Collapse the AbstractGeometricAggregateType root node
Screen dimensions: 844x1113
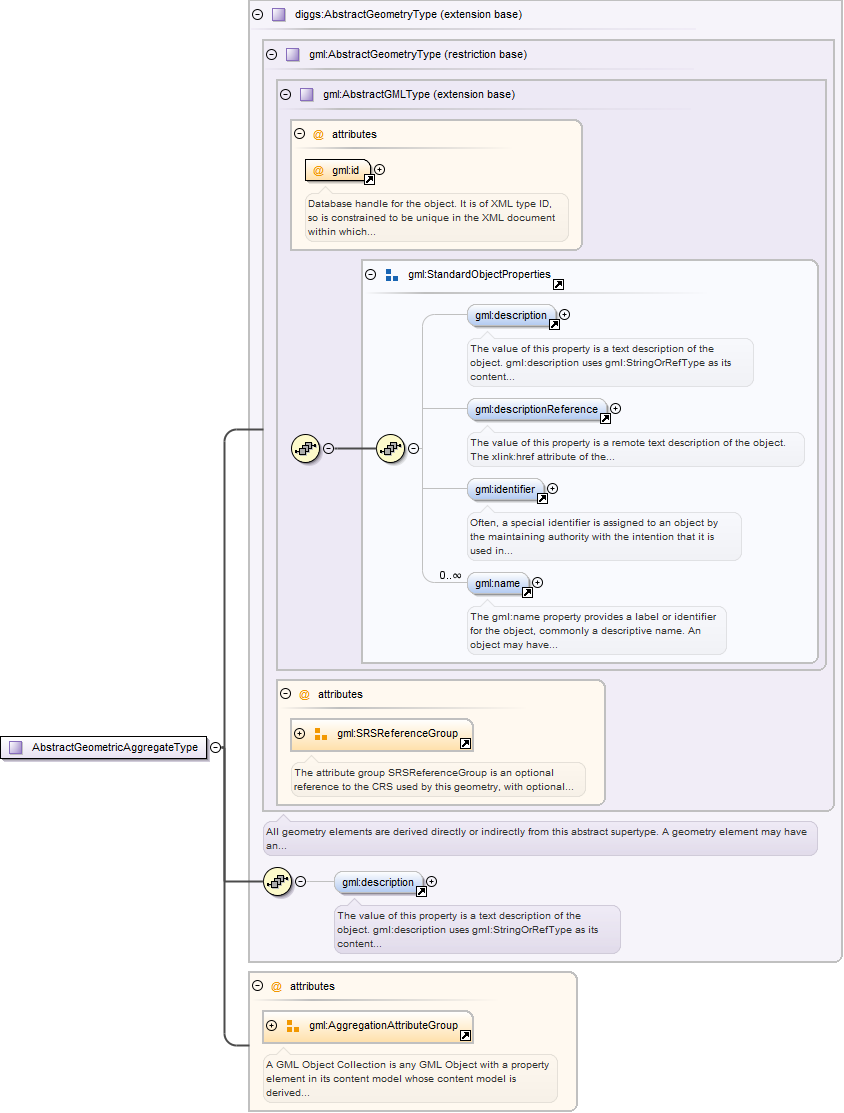click(215, 747)
